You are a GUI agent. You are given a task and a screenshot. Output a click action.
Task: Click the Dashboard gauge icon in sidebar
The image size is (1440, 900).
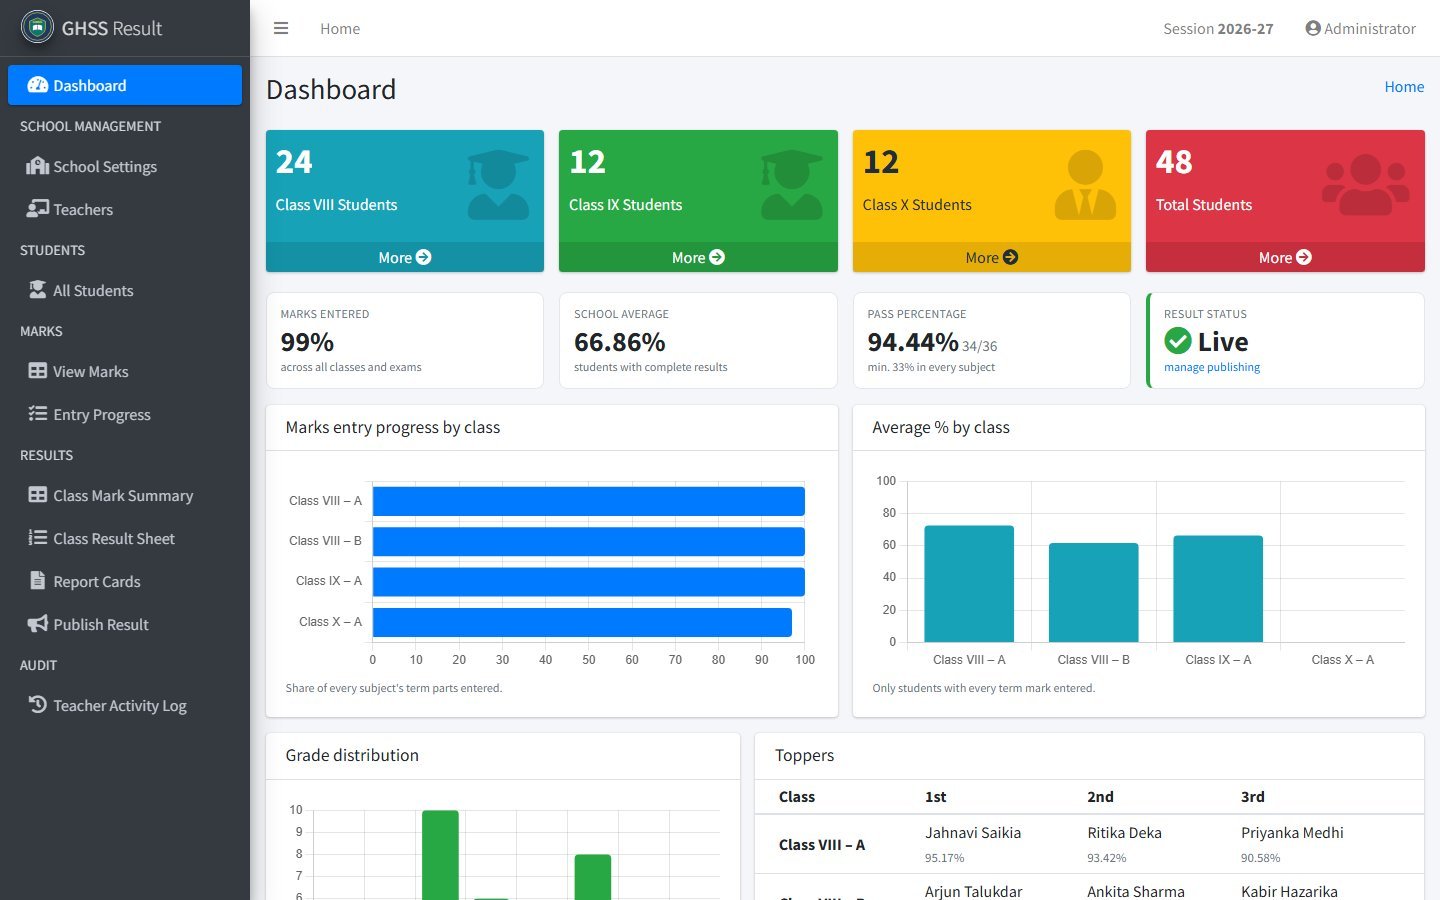click(x=38, y=85)
